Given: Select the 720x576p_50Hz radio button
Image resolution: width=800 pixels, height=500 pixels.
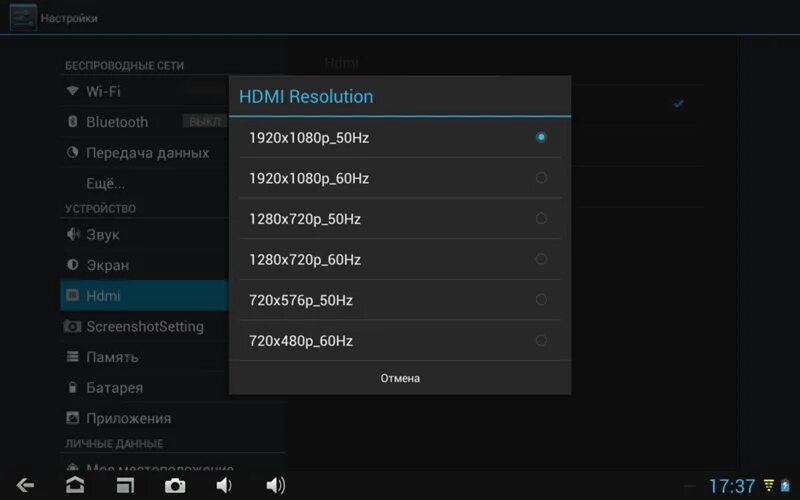Looking at the screenshot, I should coord(541,299).
